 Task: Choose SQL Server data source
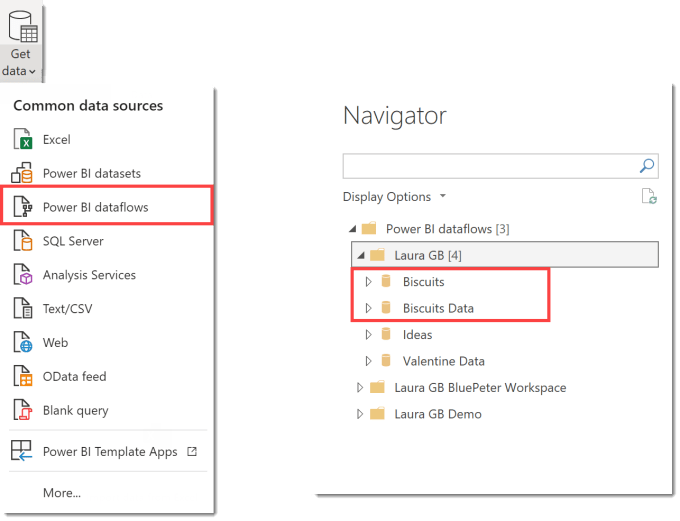[73, 241]
